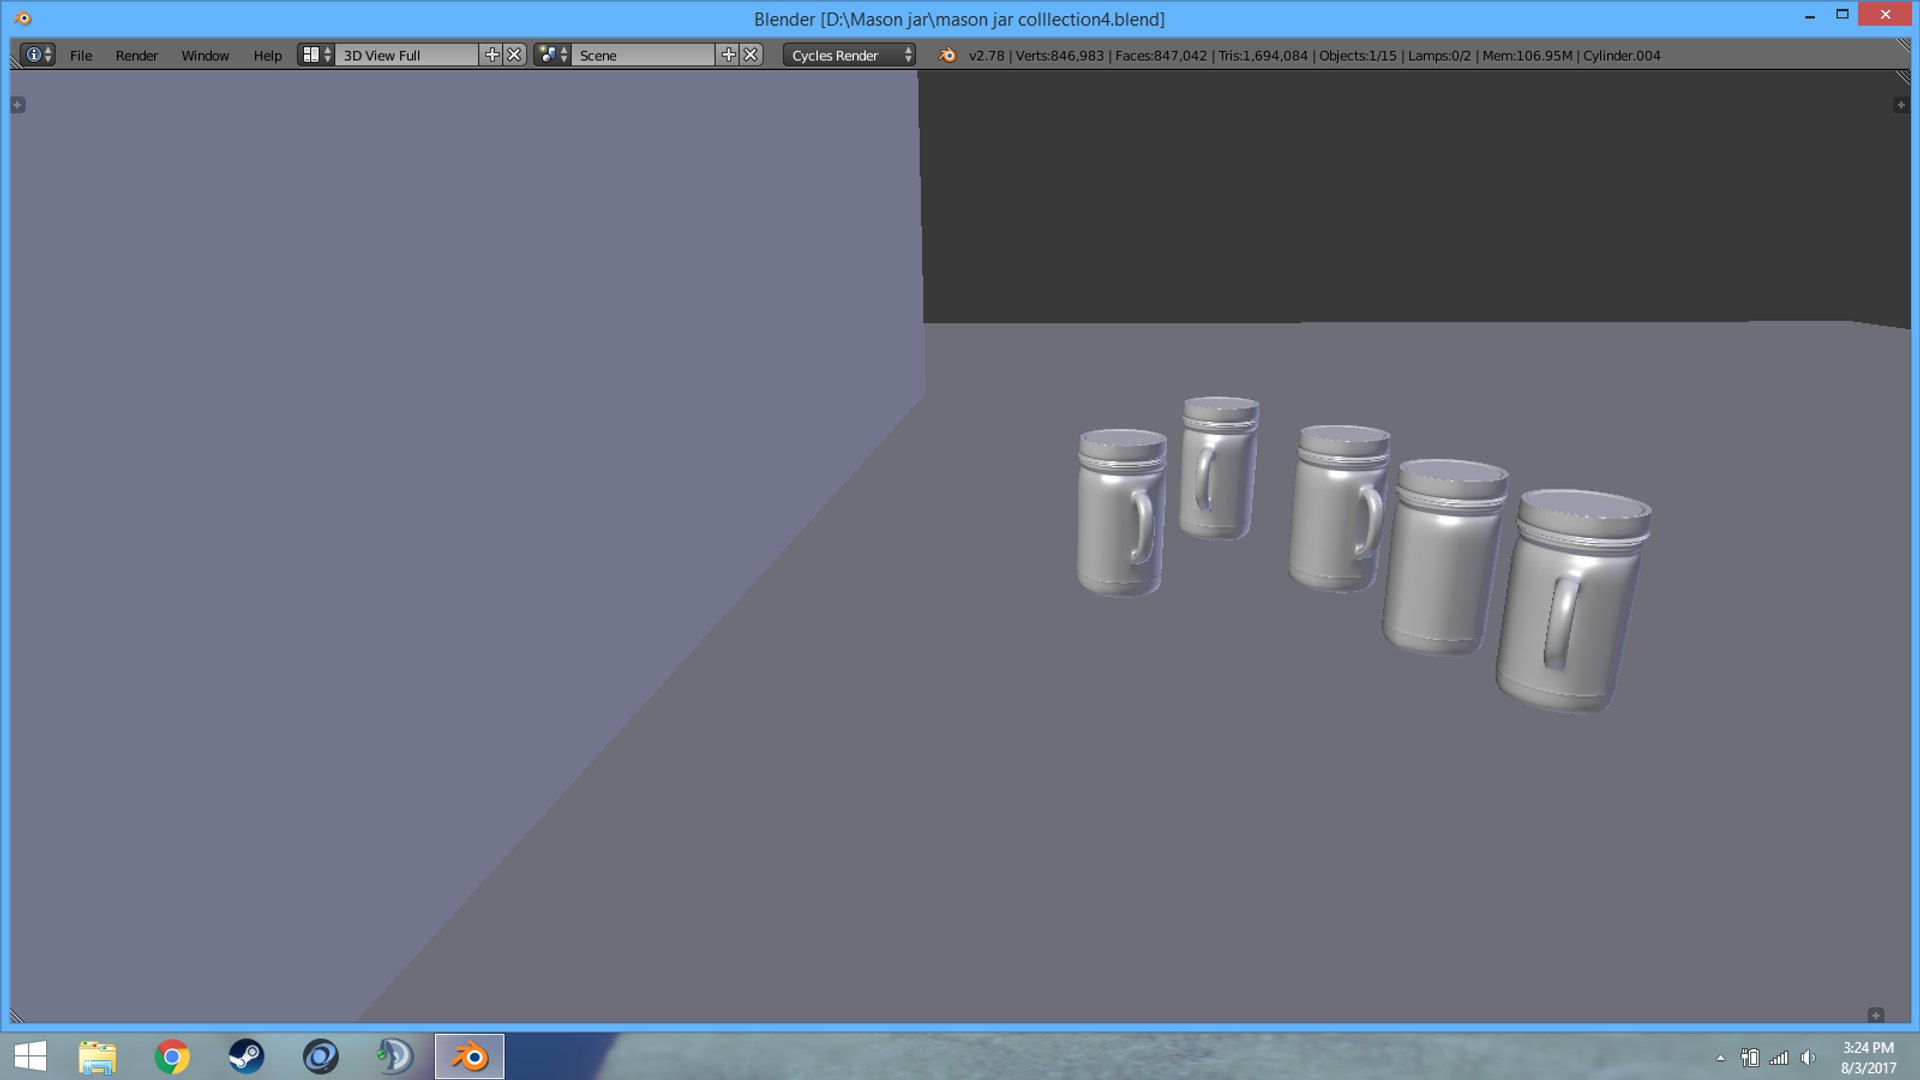
Task: Select the rightmost largest mason jar mug
Action: coord(1573,601)
